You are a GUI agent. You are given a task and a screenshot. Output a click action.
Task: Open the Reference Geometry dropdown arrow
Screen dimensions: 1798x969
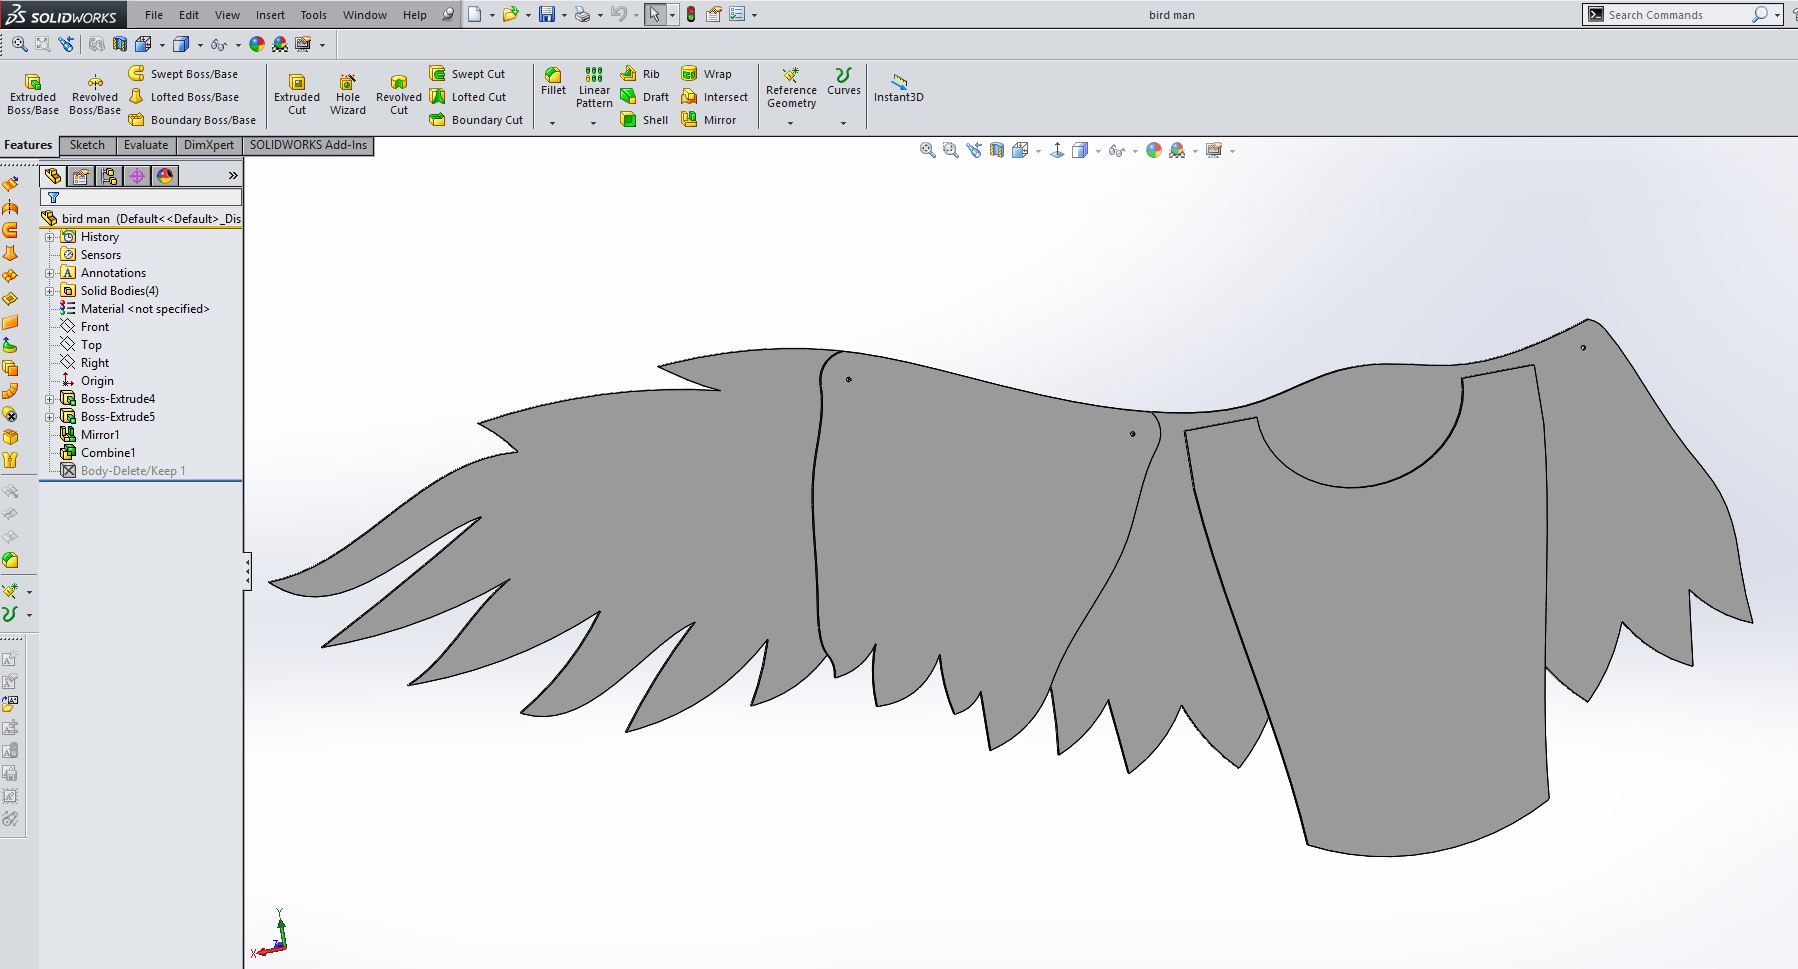pos(791,123)
